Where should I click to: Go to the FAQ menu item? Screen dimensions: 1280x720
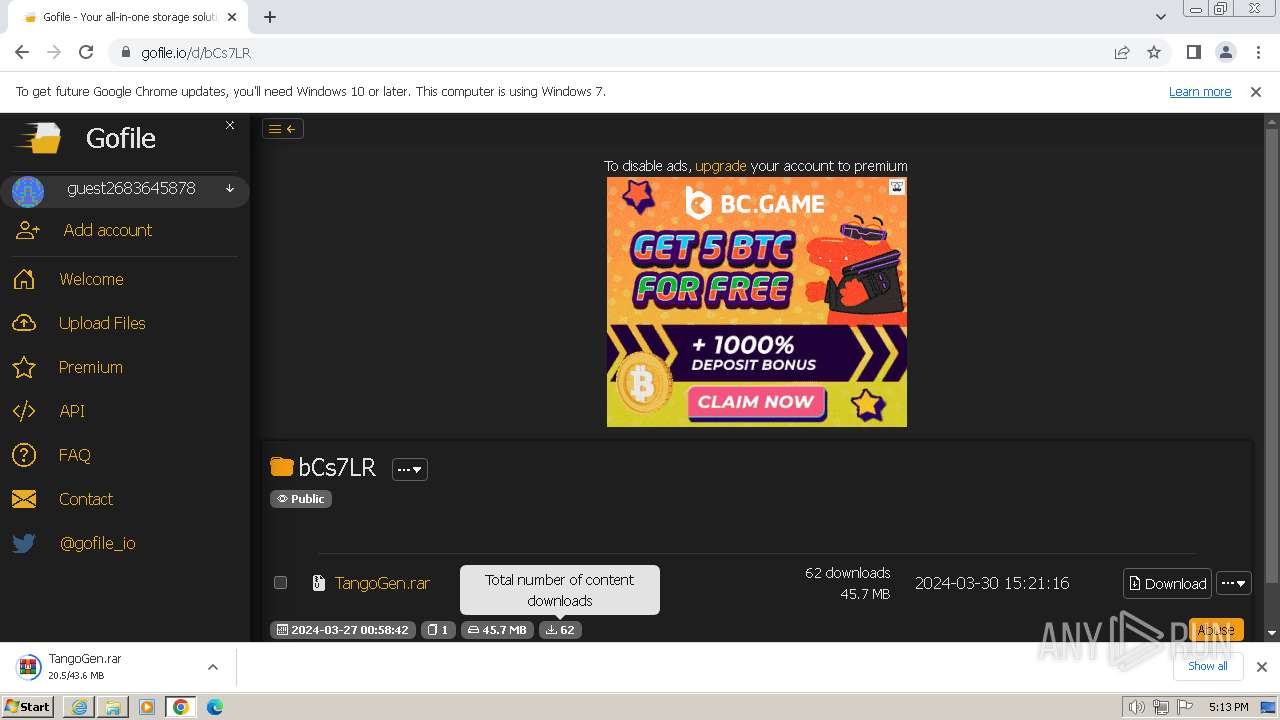coord(75,455)
